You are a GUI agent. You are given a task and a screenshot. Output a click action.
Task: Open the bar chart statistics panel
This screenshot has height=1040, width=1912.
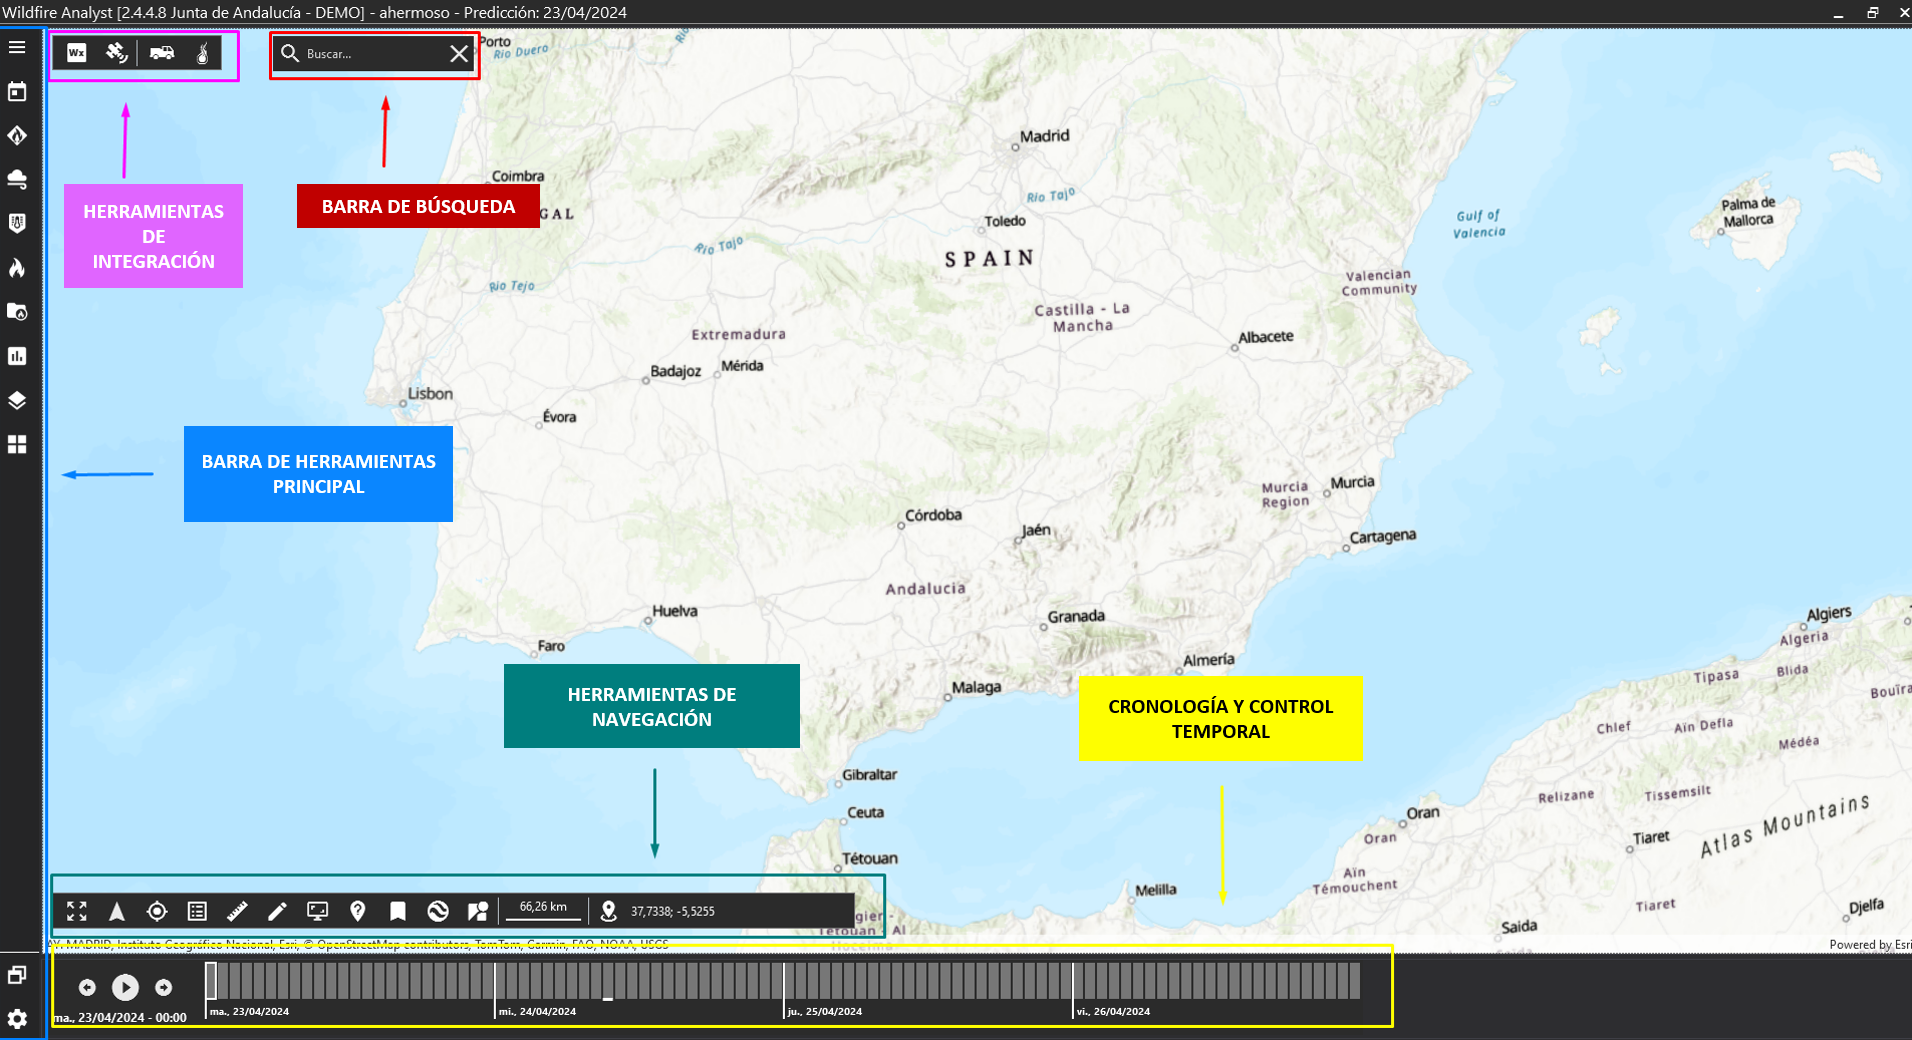(x=17, y=356)
